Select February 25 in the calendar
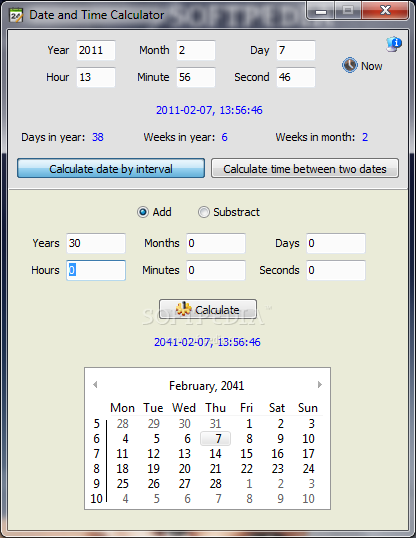The height and width of the screenshot is (538, 416). 123,483
